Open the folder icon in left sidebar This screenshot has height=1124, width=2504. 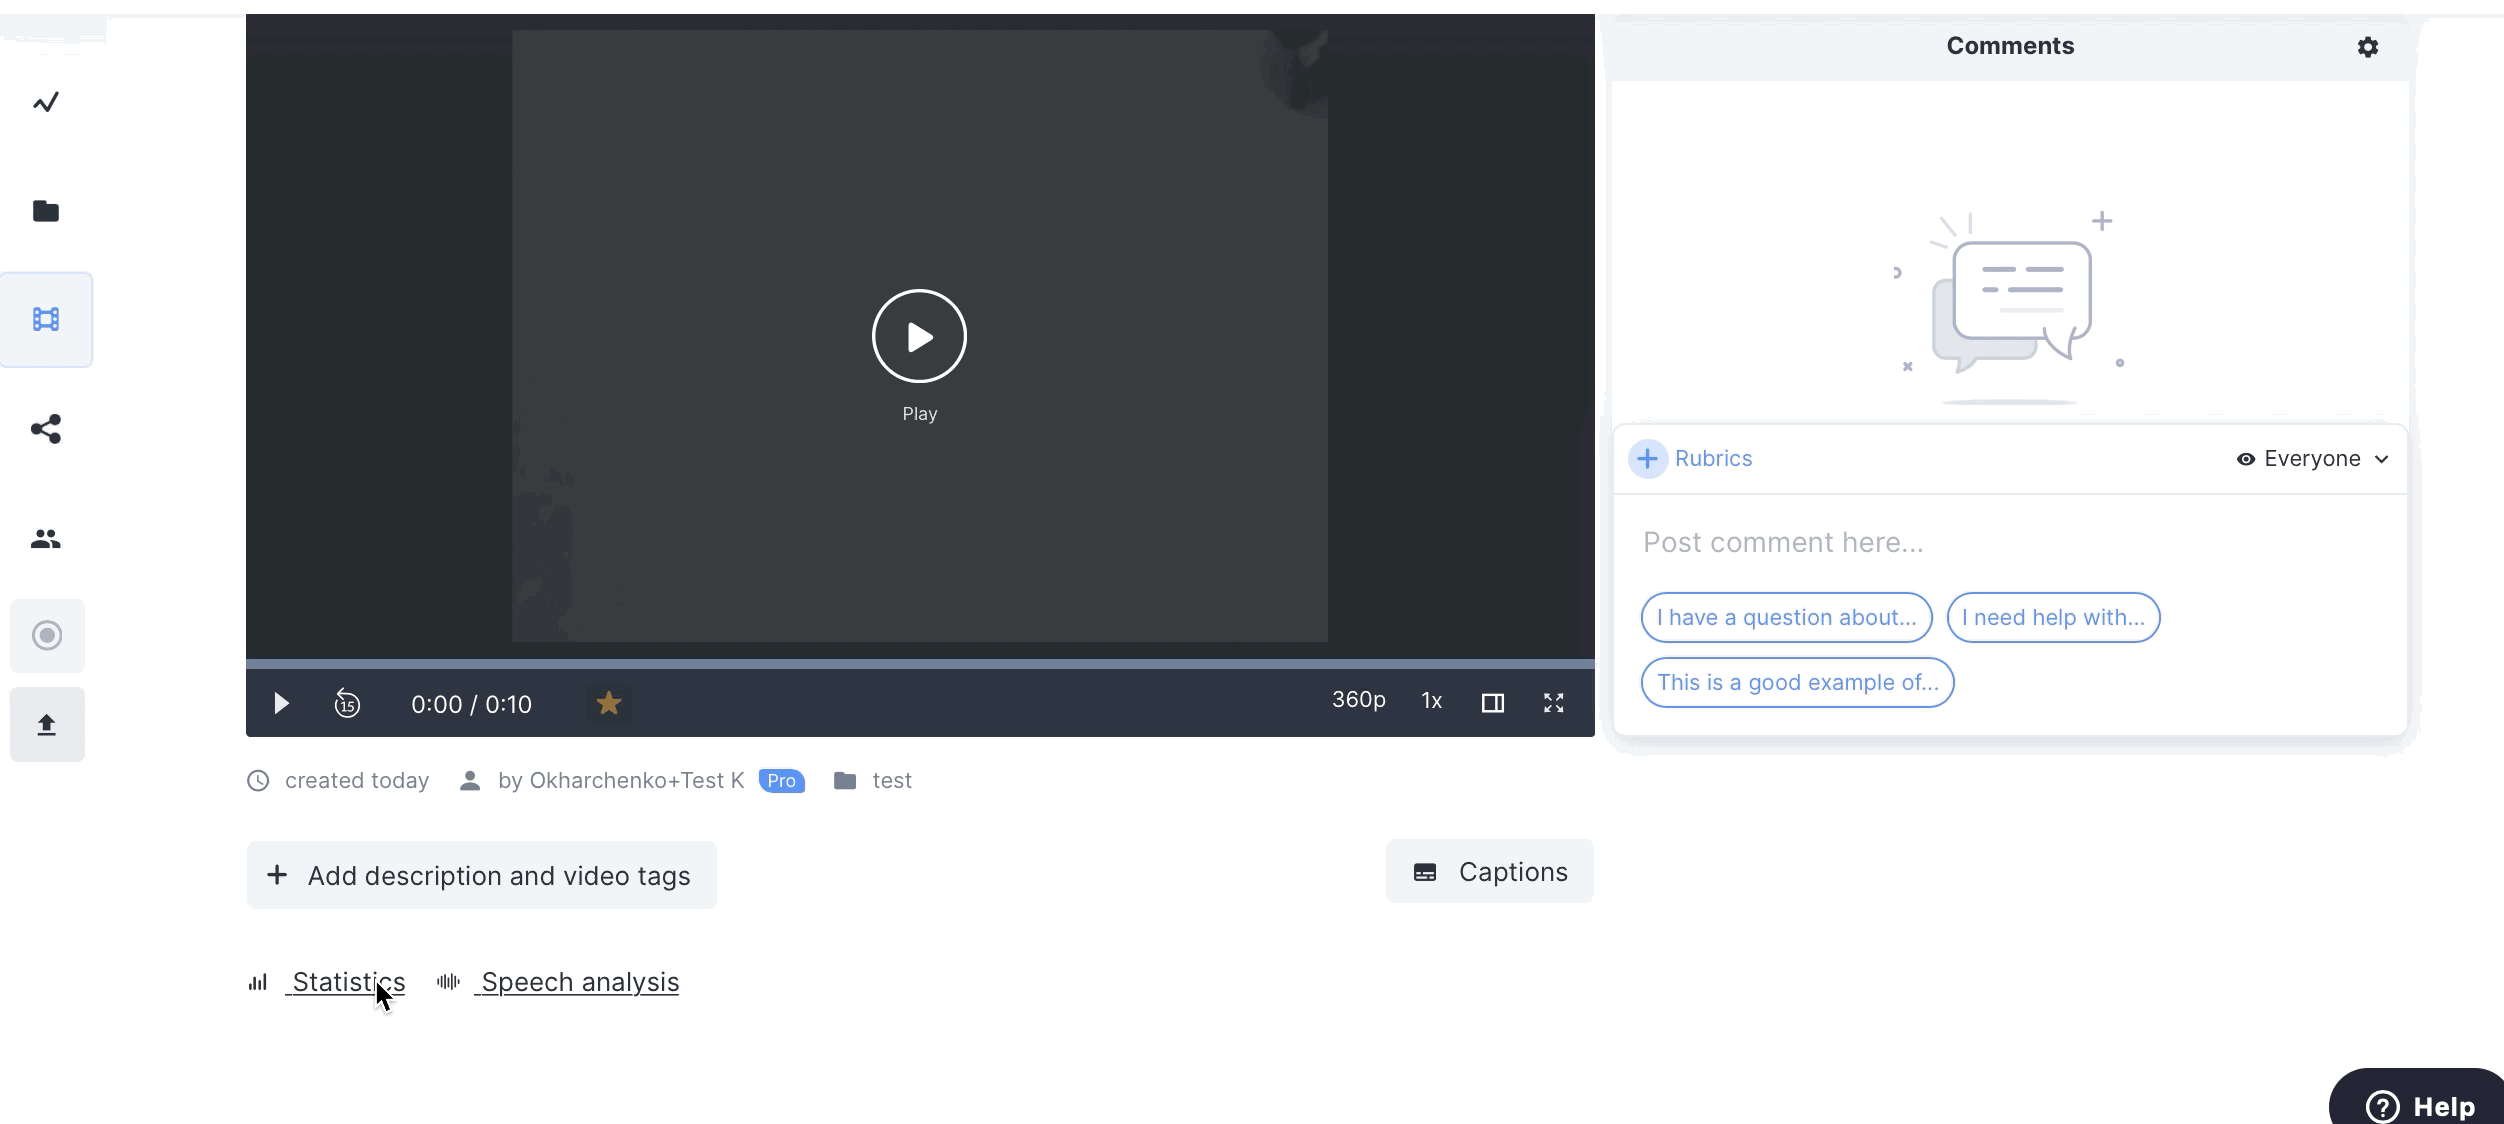coord(46,211)
